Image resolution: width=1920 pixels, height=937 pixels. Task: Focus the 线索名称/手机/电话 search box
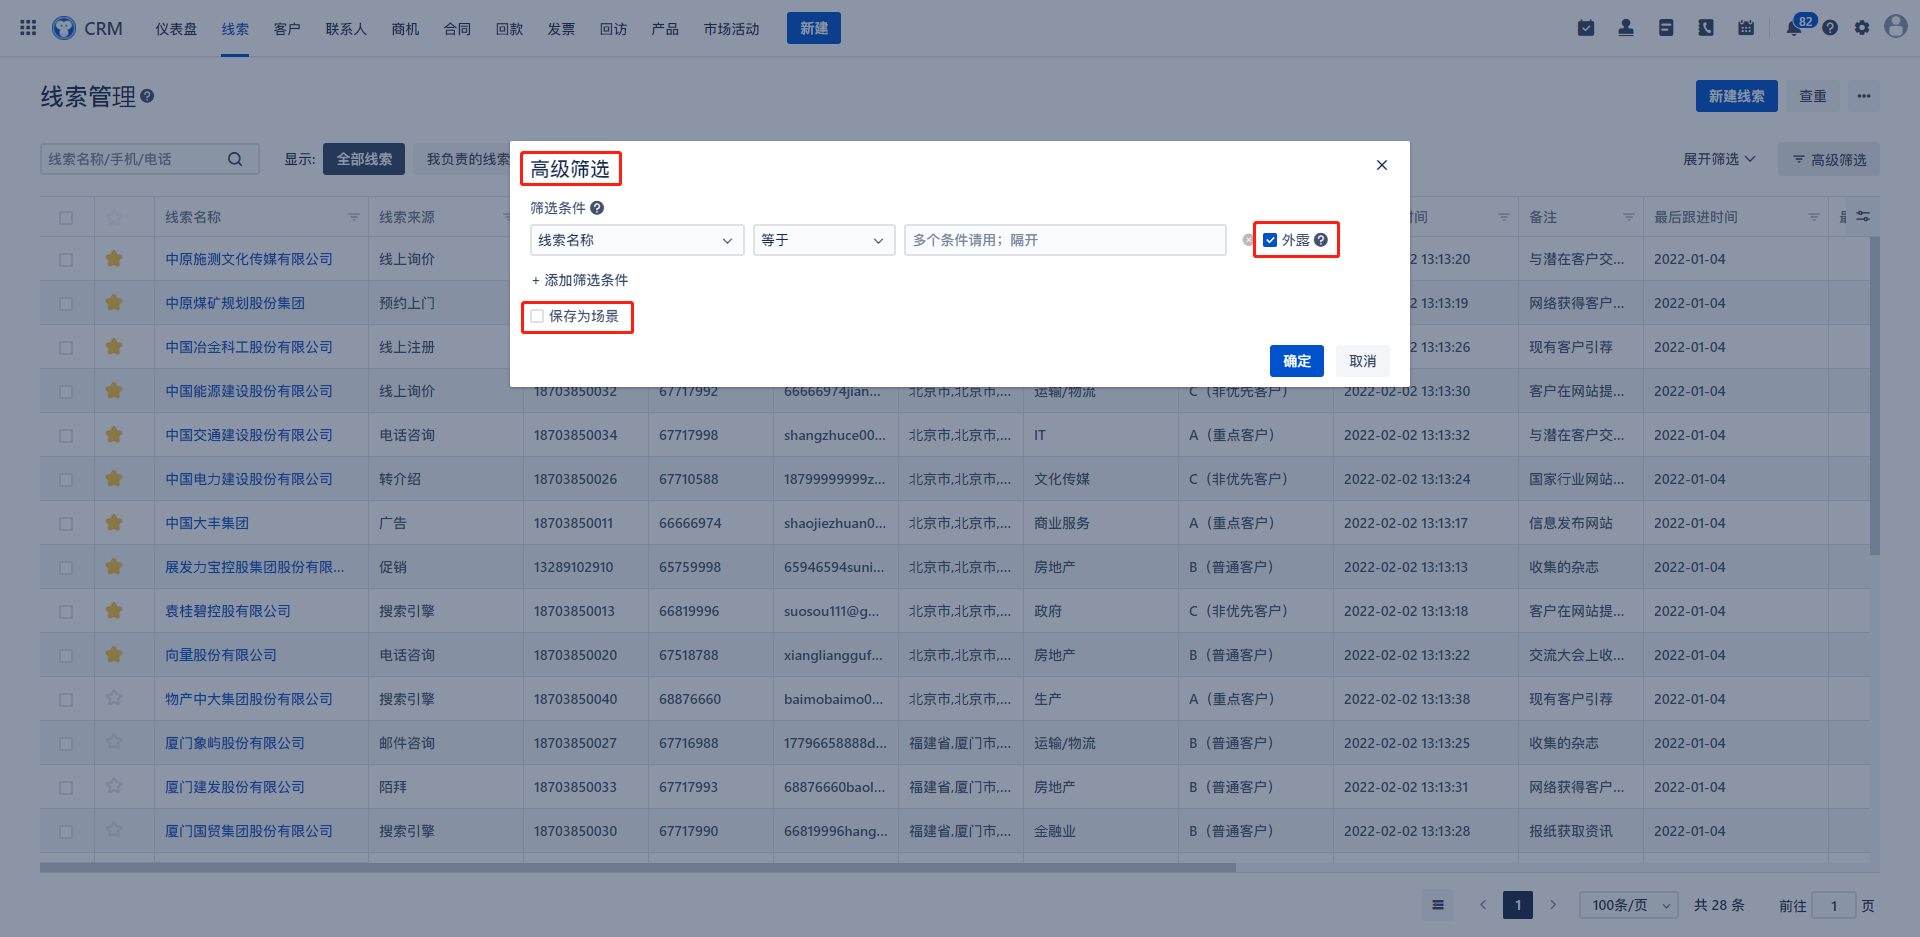tap(150, 159)
